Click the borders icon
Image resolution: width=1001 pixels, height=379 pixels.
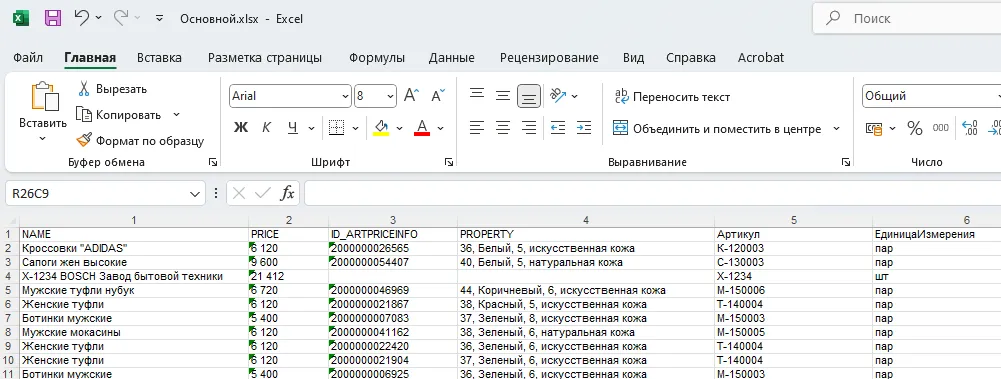tap(336, 128)
